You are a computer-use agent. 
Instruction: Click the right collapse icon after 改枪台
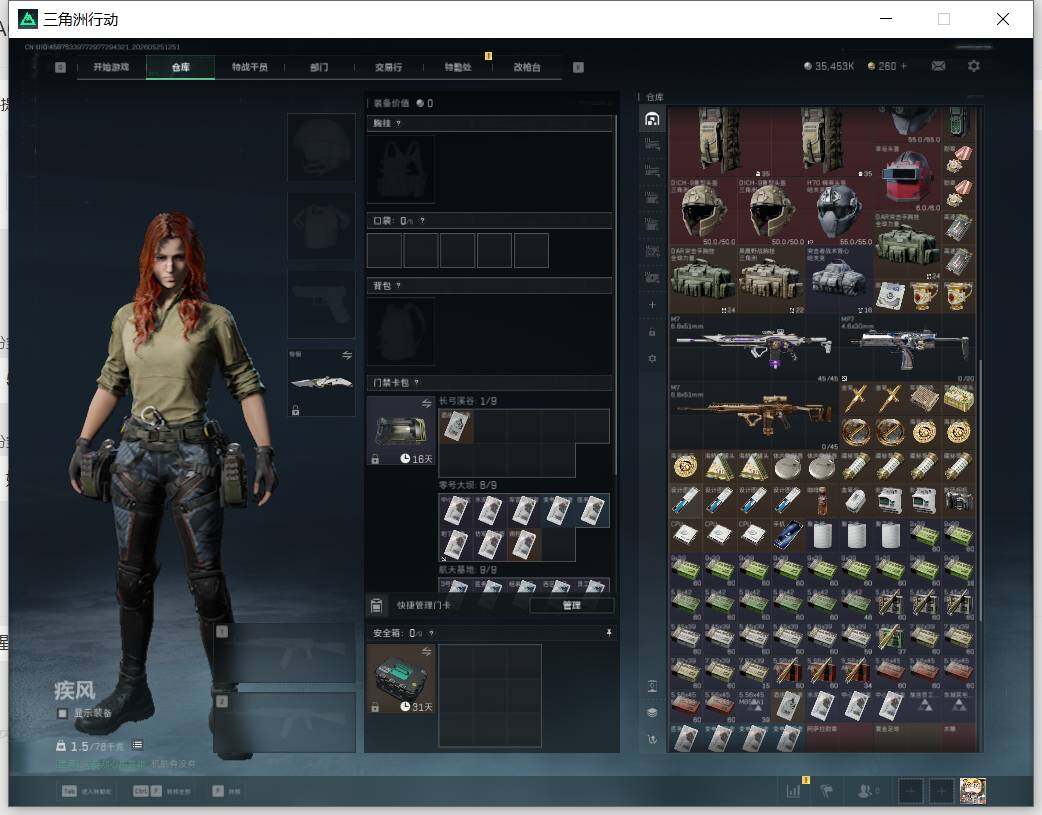click(x=578, y=67)
